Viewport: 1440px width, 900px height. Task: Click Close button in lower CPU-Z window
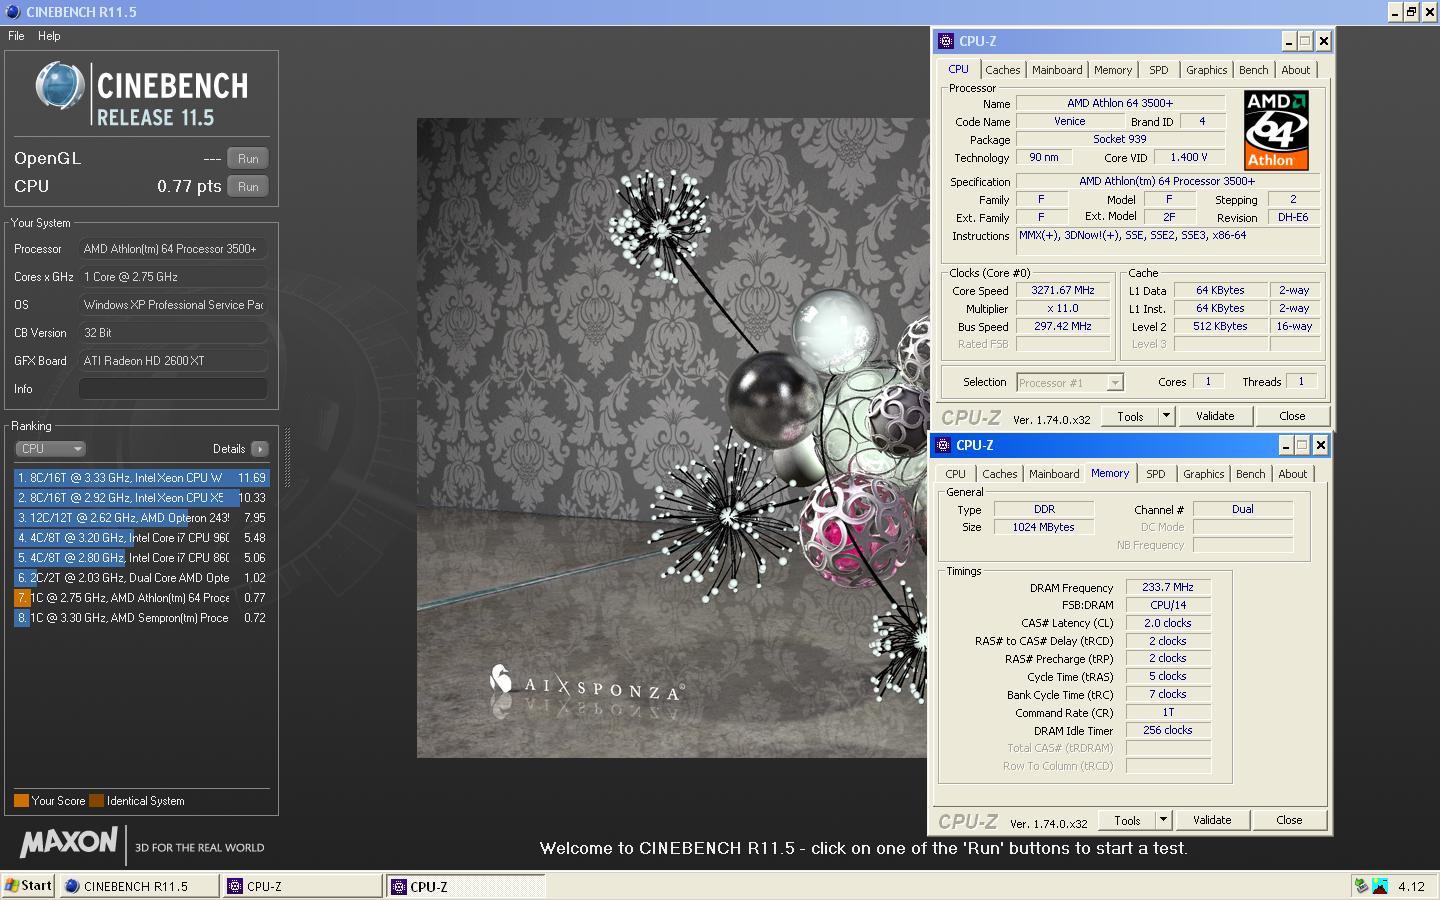1289,821
